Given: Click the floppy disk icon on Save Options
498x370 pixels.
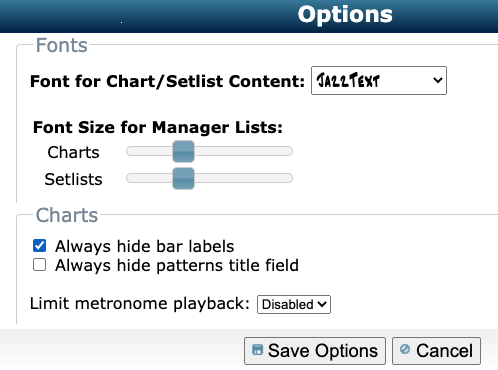Looking at the screenshot, I should click(x=257, y=350).
